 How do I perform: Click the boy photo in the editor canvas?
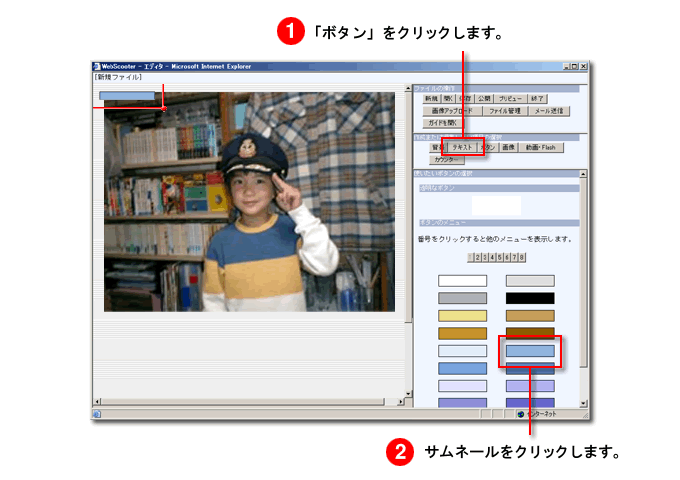click(249, 202)
